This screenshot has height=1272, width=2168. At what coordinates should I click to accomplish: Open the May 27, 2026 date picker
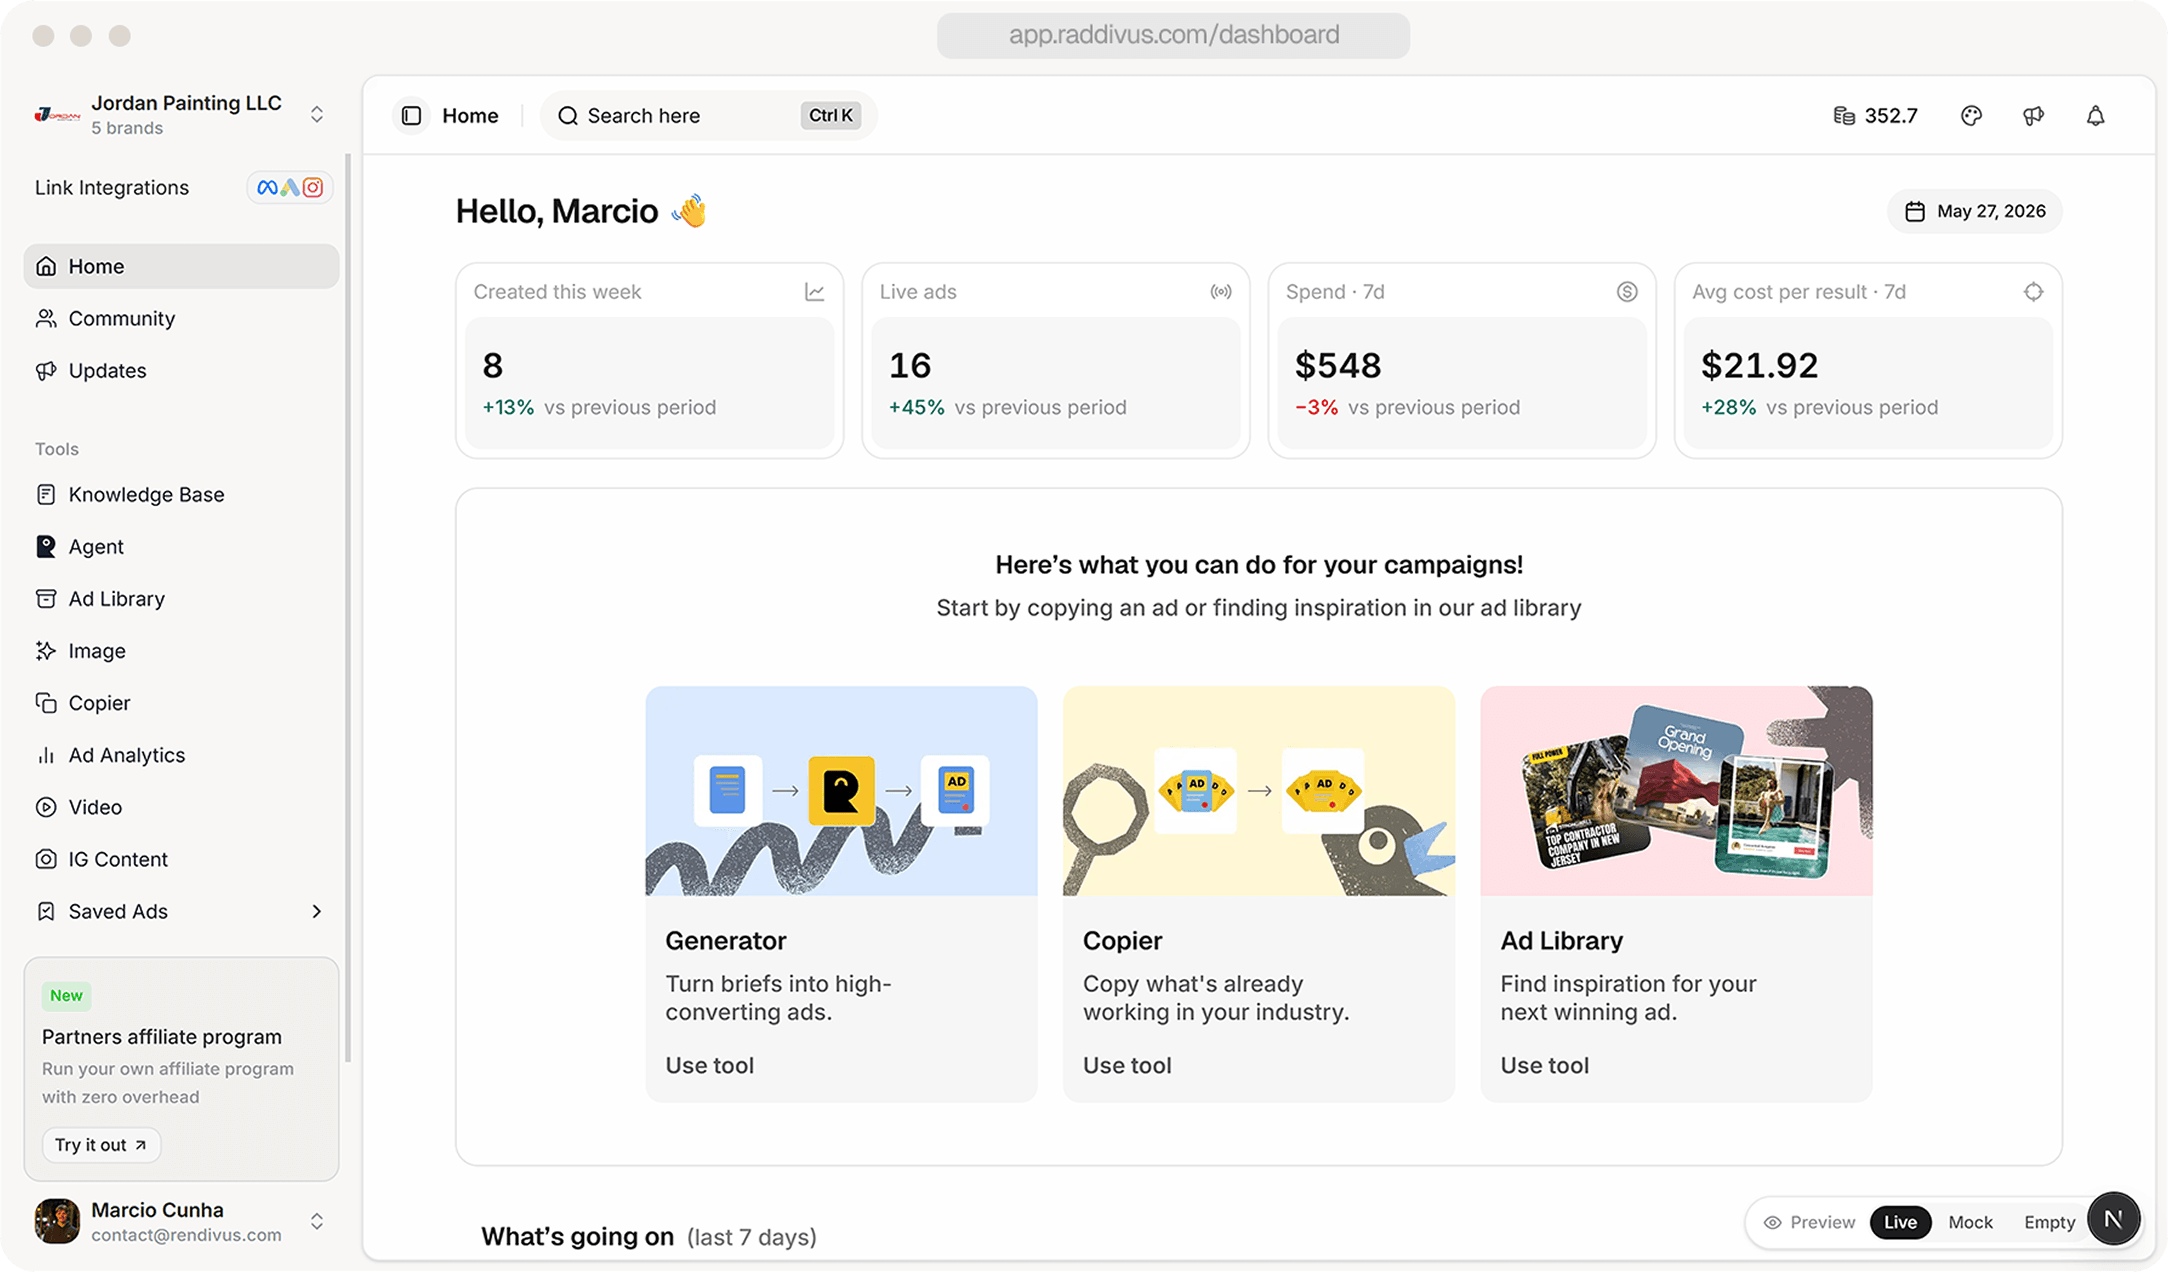click(1975, 212)
